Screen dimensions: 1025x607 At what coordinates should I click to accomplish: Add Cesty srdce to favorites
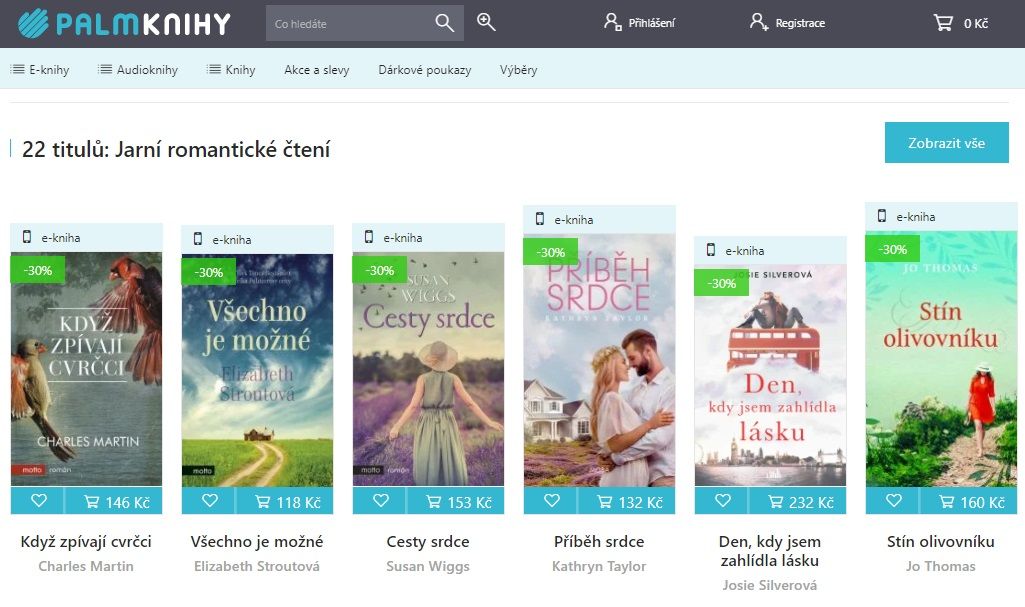[380, 501]
